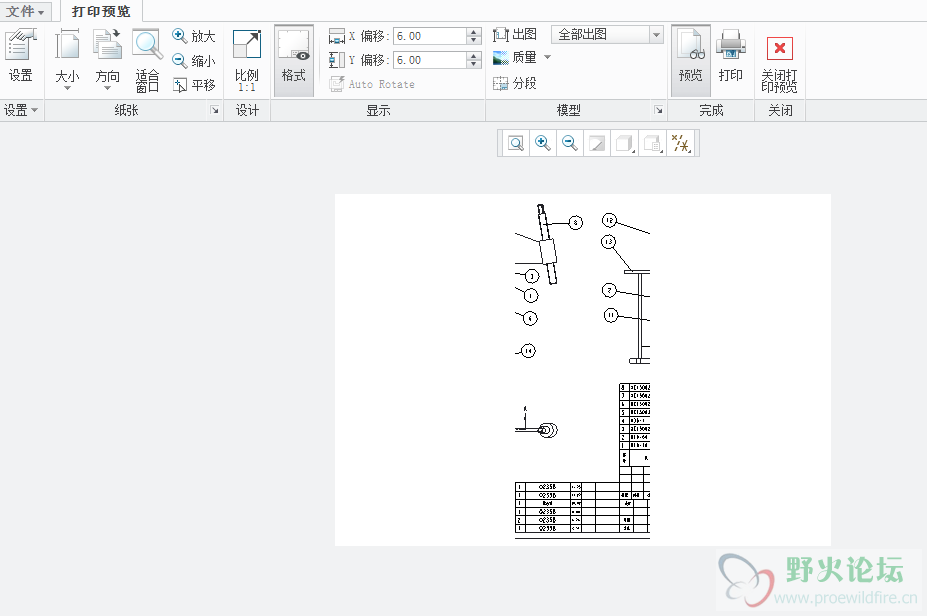Click the 完成 group label
The image size is (927, 616).
click(x=711, y=111)
